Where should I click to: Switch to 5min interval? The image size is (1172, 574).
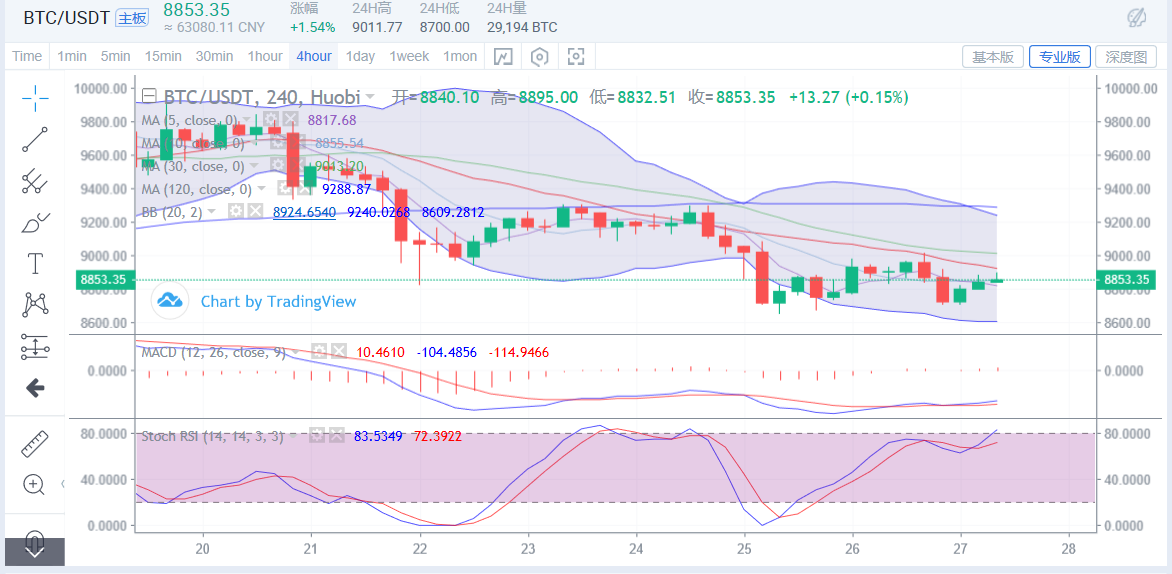tap(115, 56)
